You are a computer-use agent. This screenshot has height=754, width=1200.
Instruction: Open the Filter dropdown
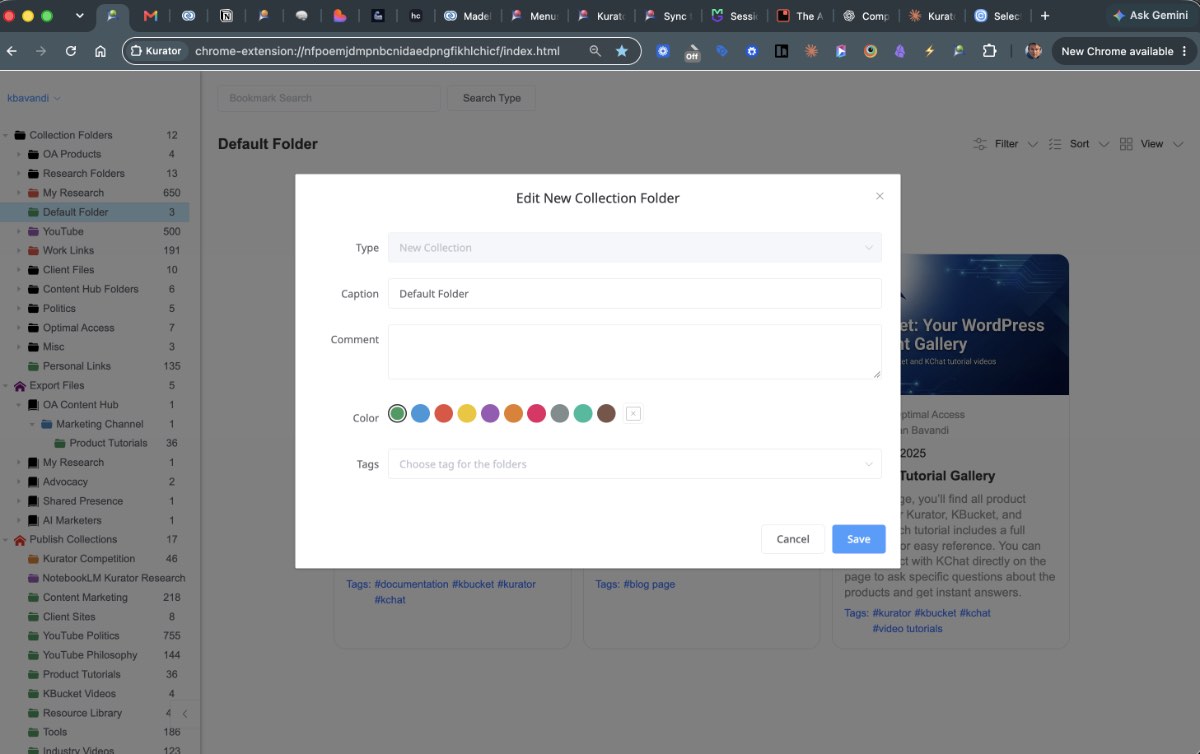[1006, 144]
